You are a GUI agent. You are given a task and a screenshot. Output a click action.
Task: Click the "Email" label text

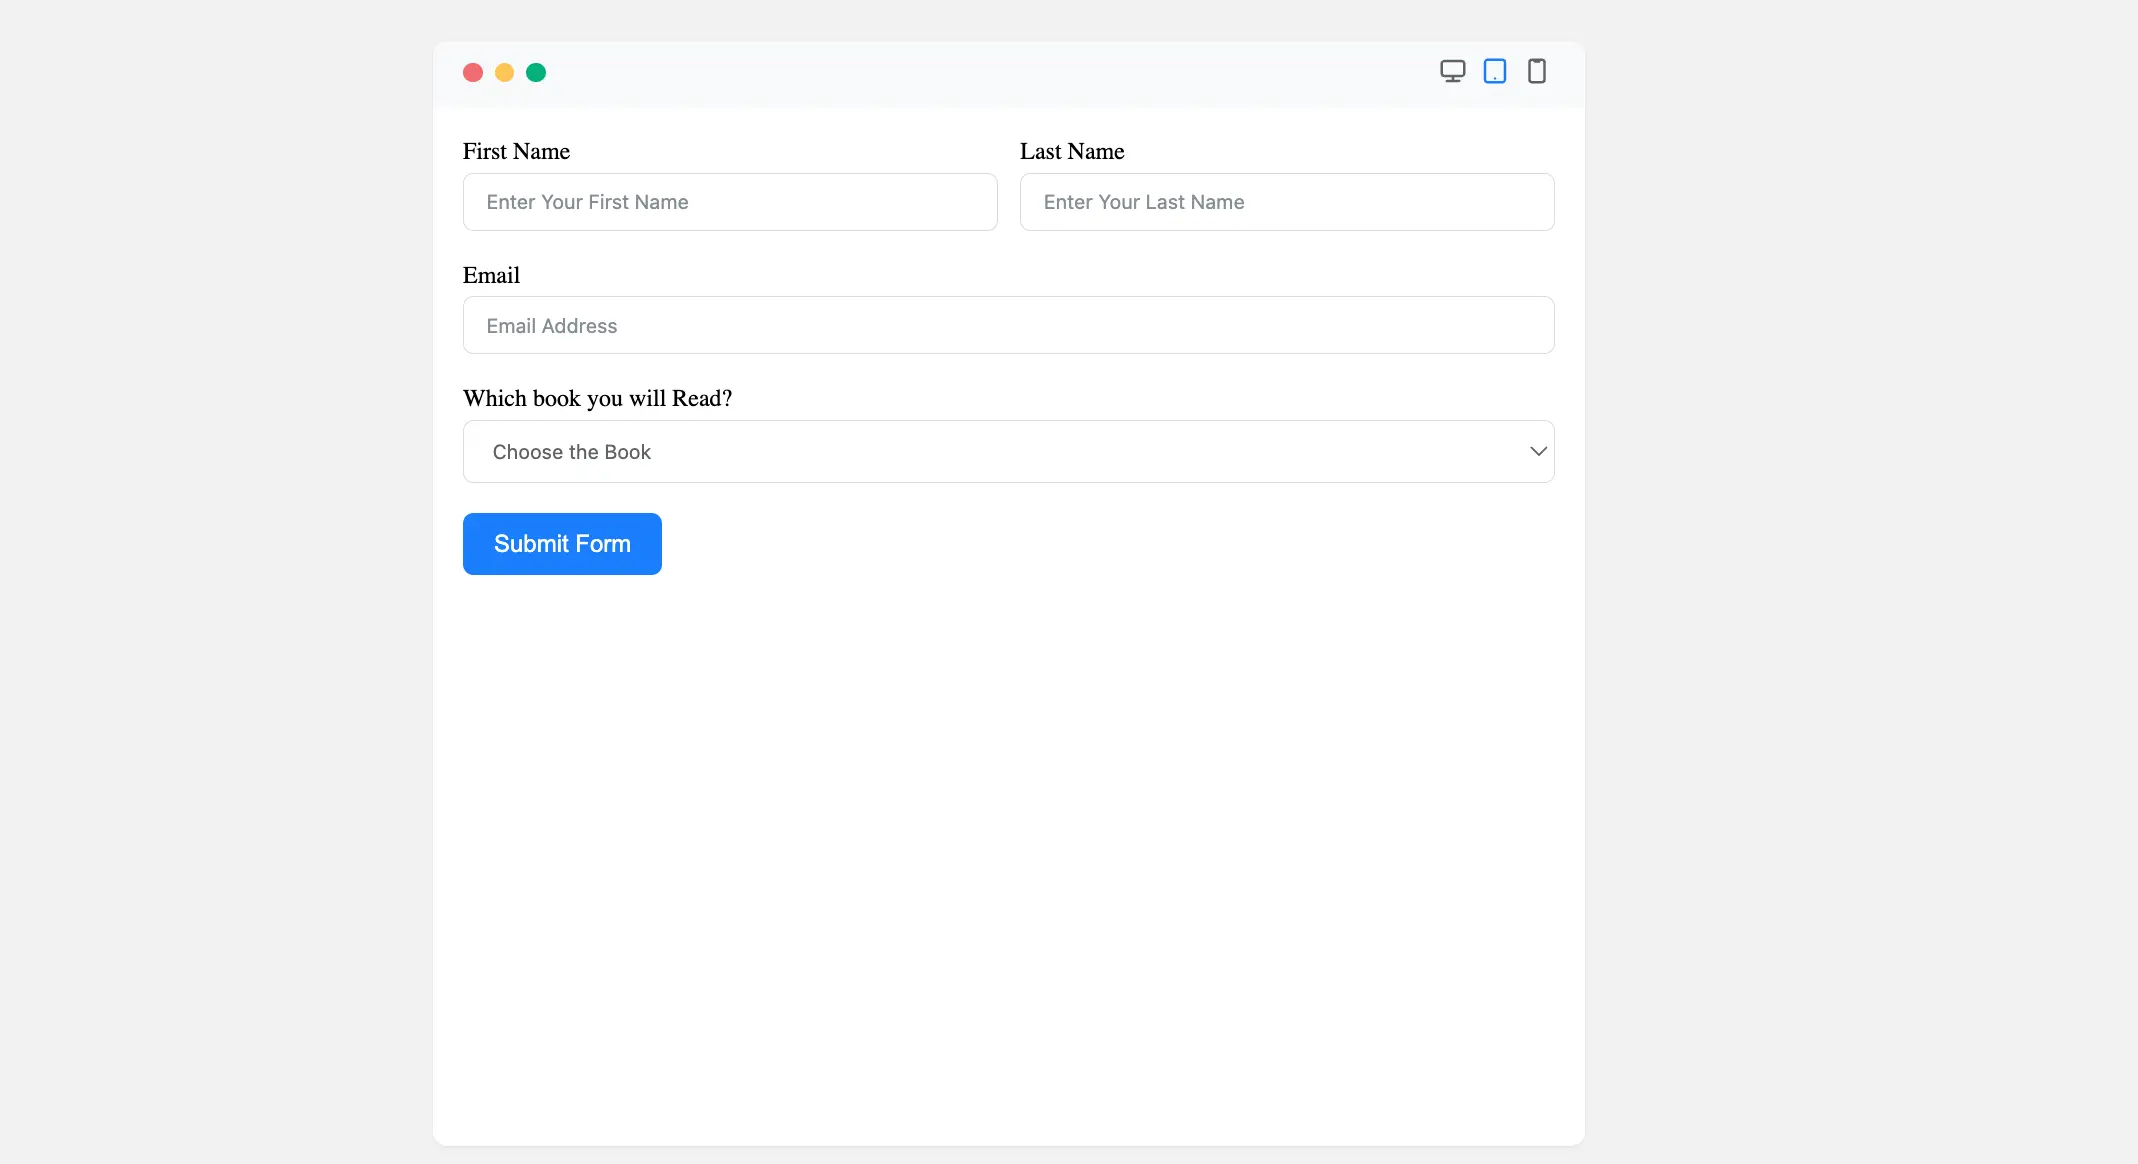491,275
